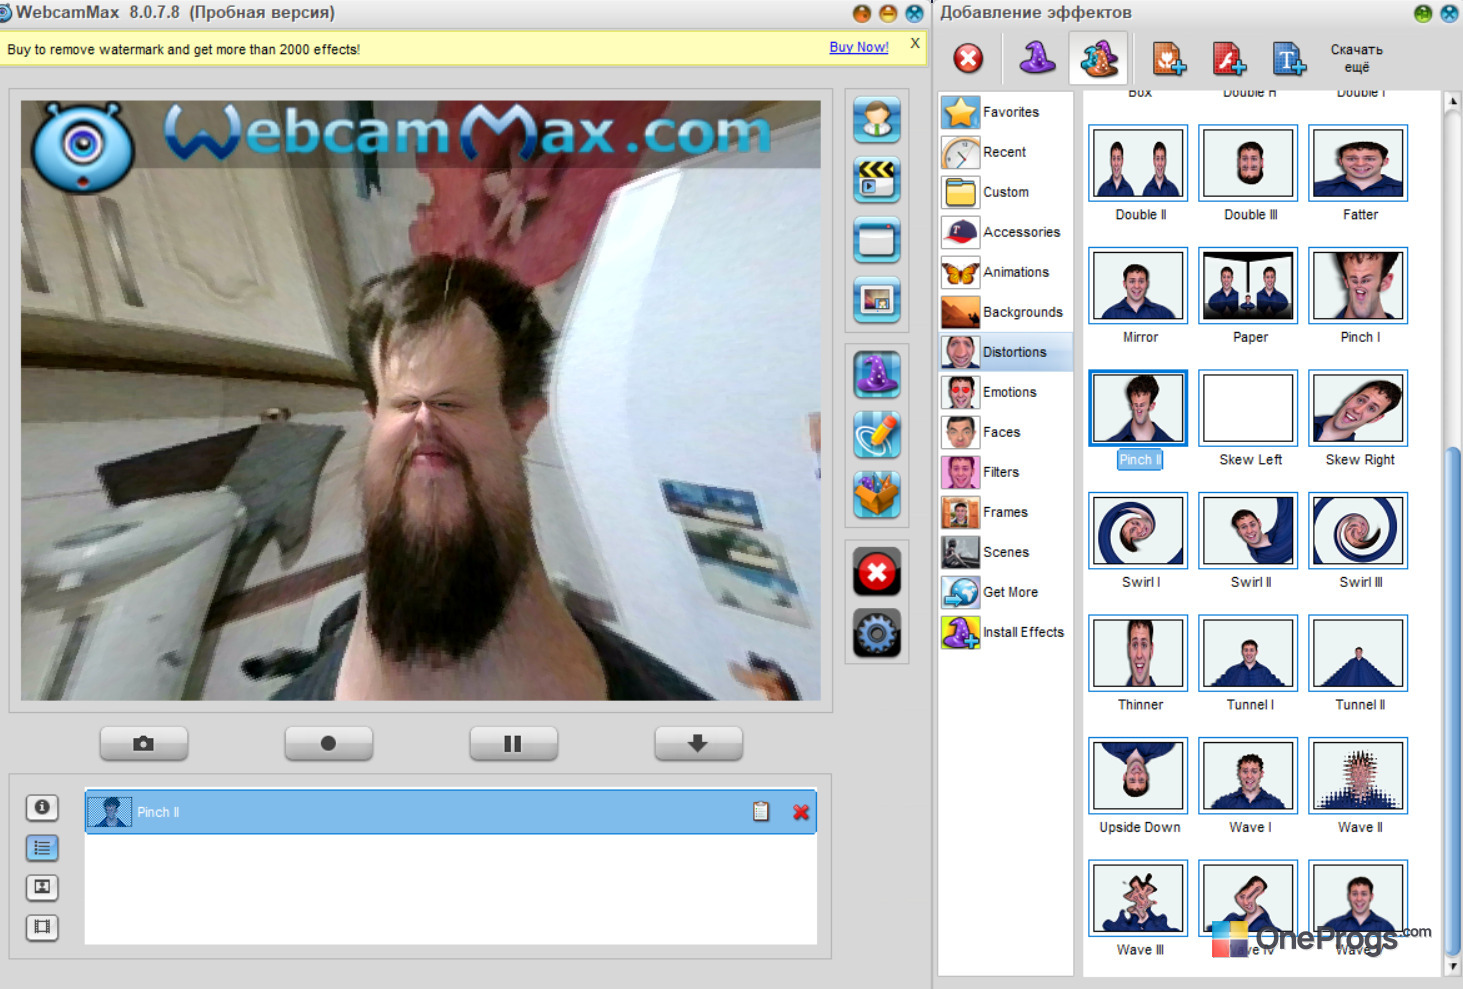Image resolution: width=1463 pixels, height=989 pixels.
Task: Apply the Thinner distortion effect
Action: click(1138, 653)
